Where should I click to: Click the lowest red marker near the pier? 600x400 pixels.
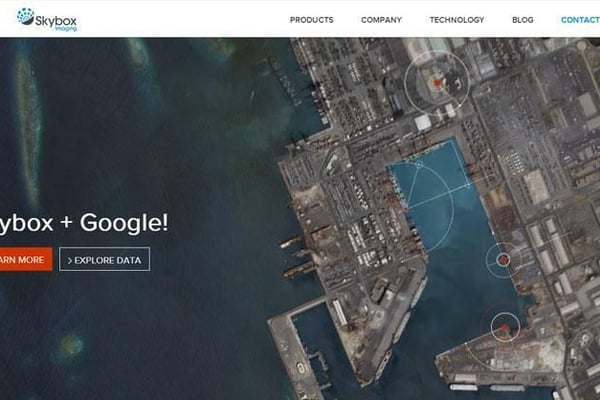click(x=506, y=327)
